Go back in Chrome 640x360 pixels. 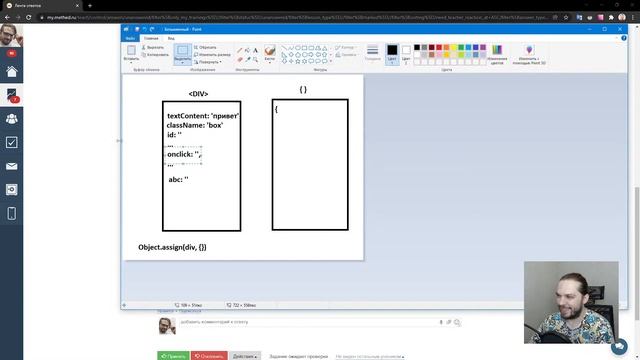tap(7, 18)
